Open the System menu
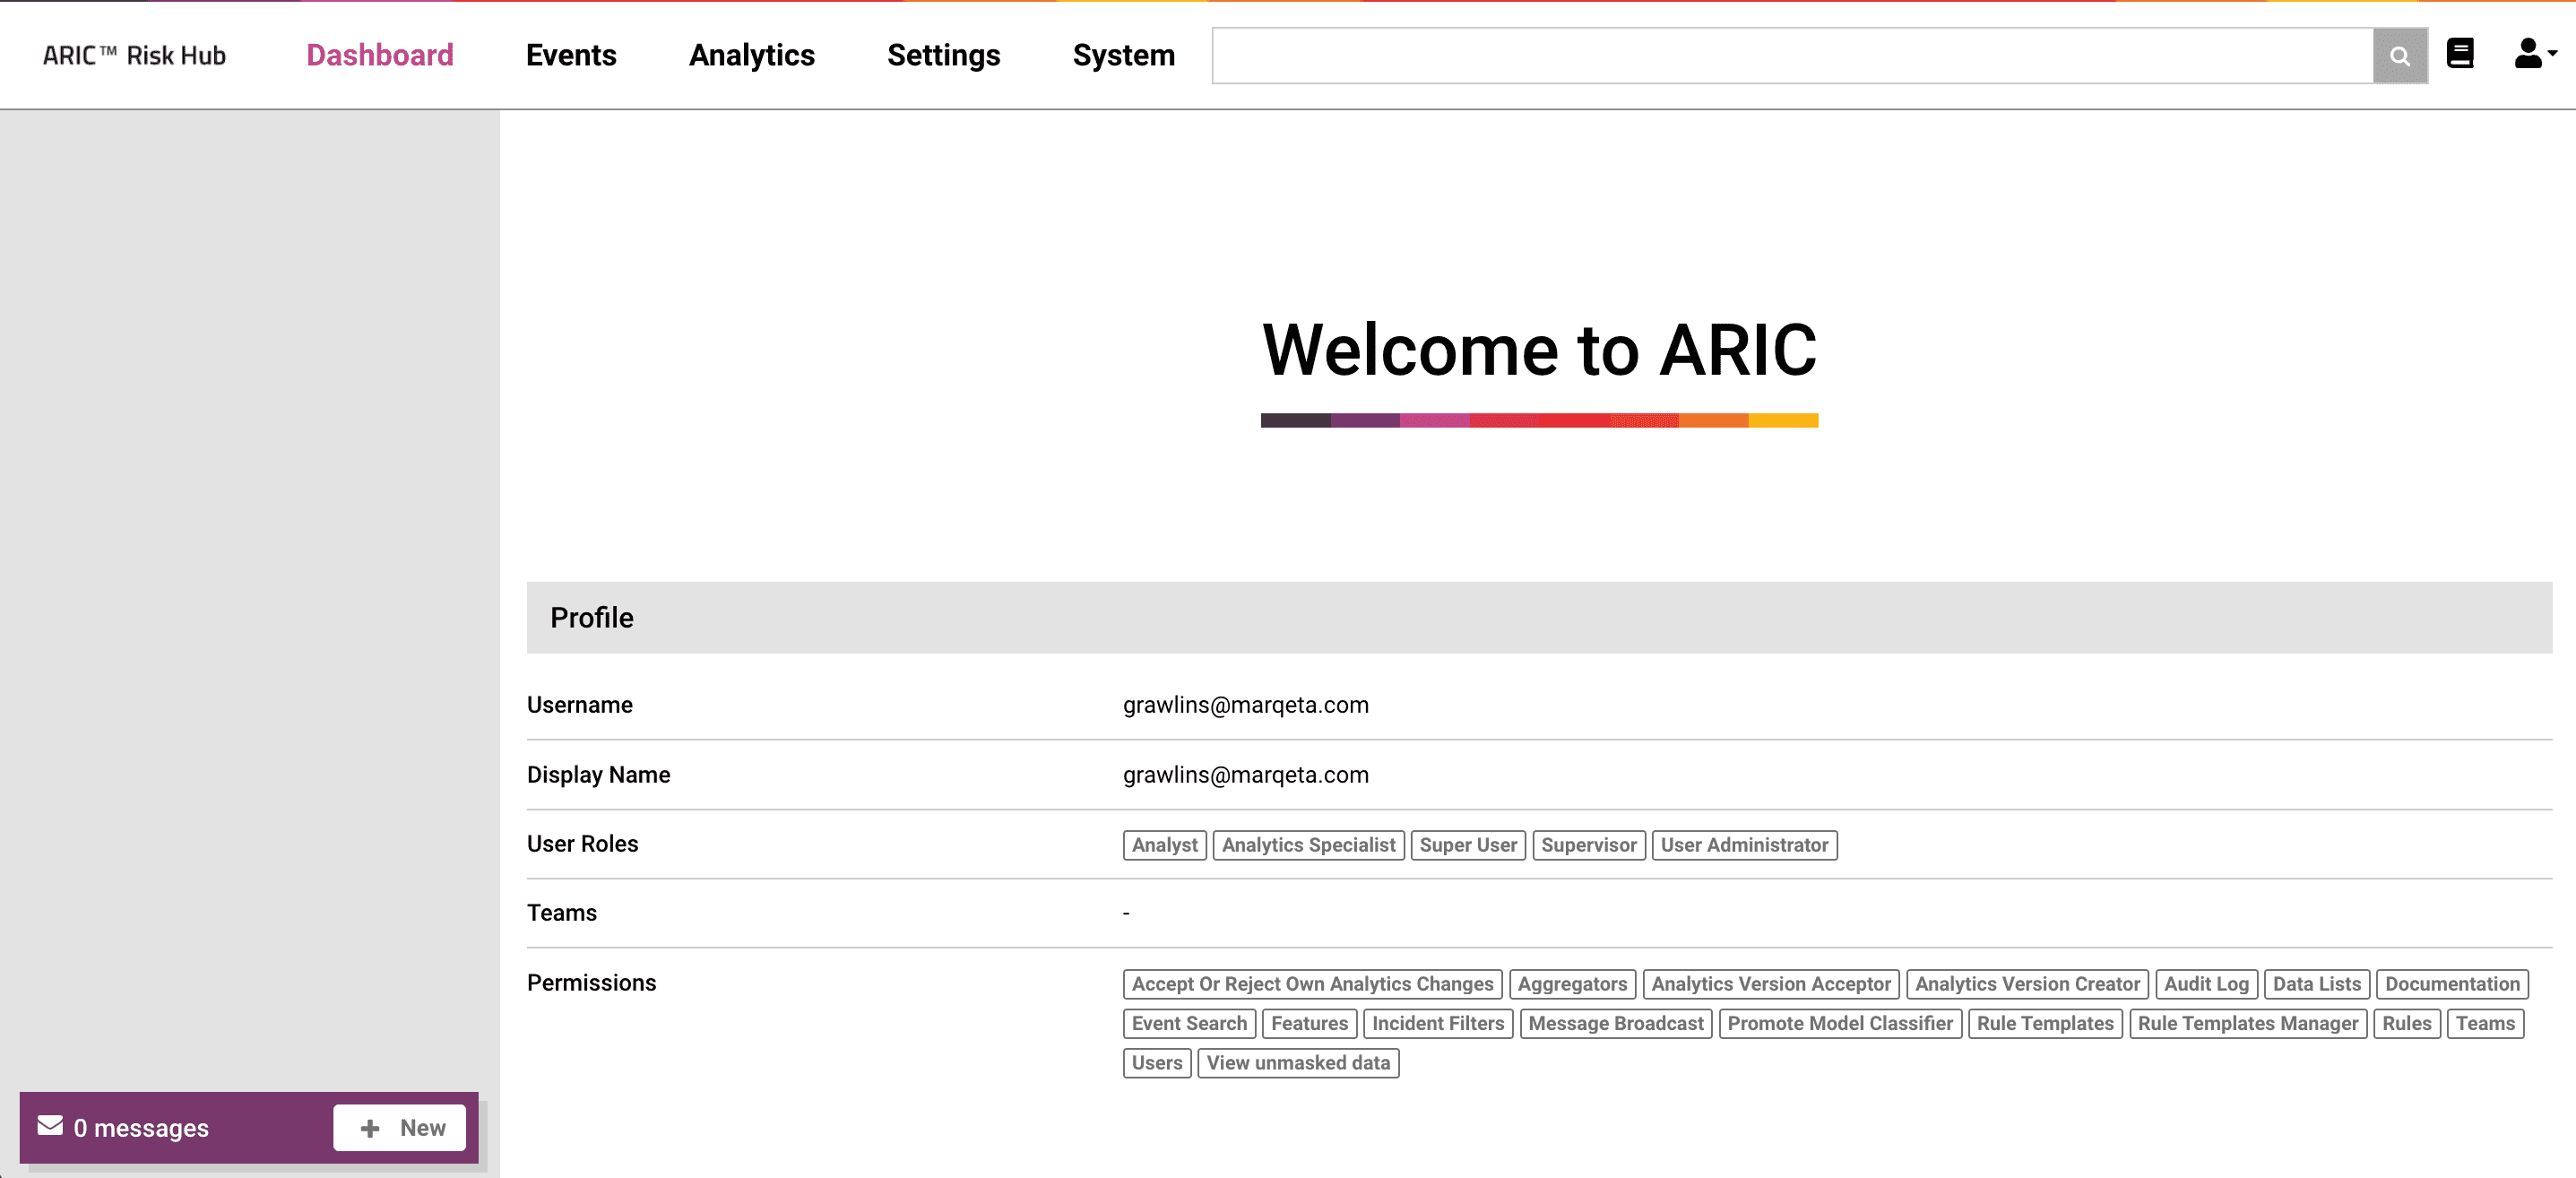The width and height of the screenshot is (2576, 1178). coord(1124,55)
